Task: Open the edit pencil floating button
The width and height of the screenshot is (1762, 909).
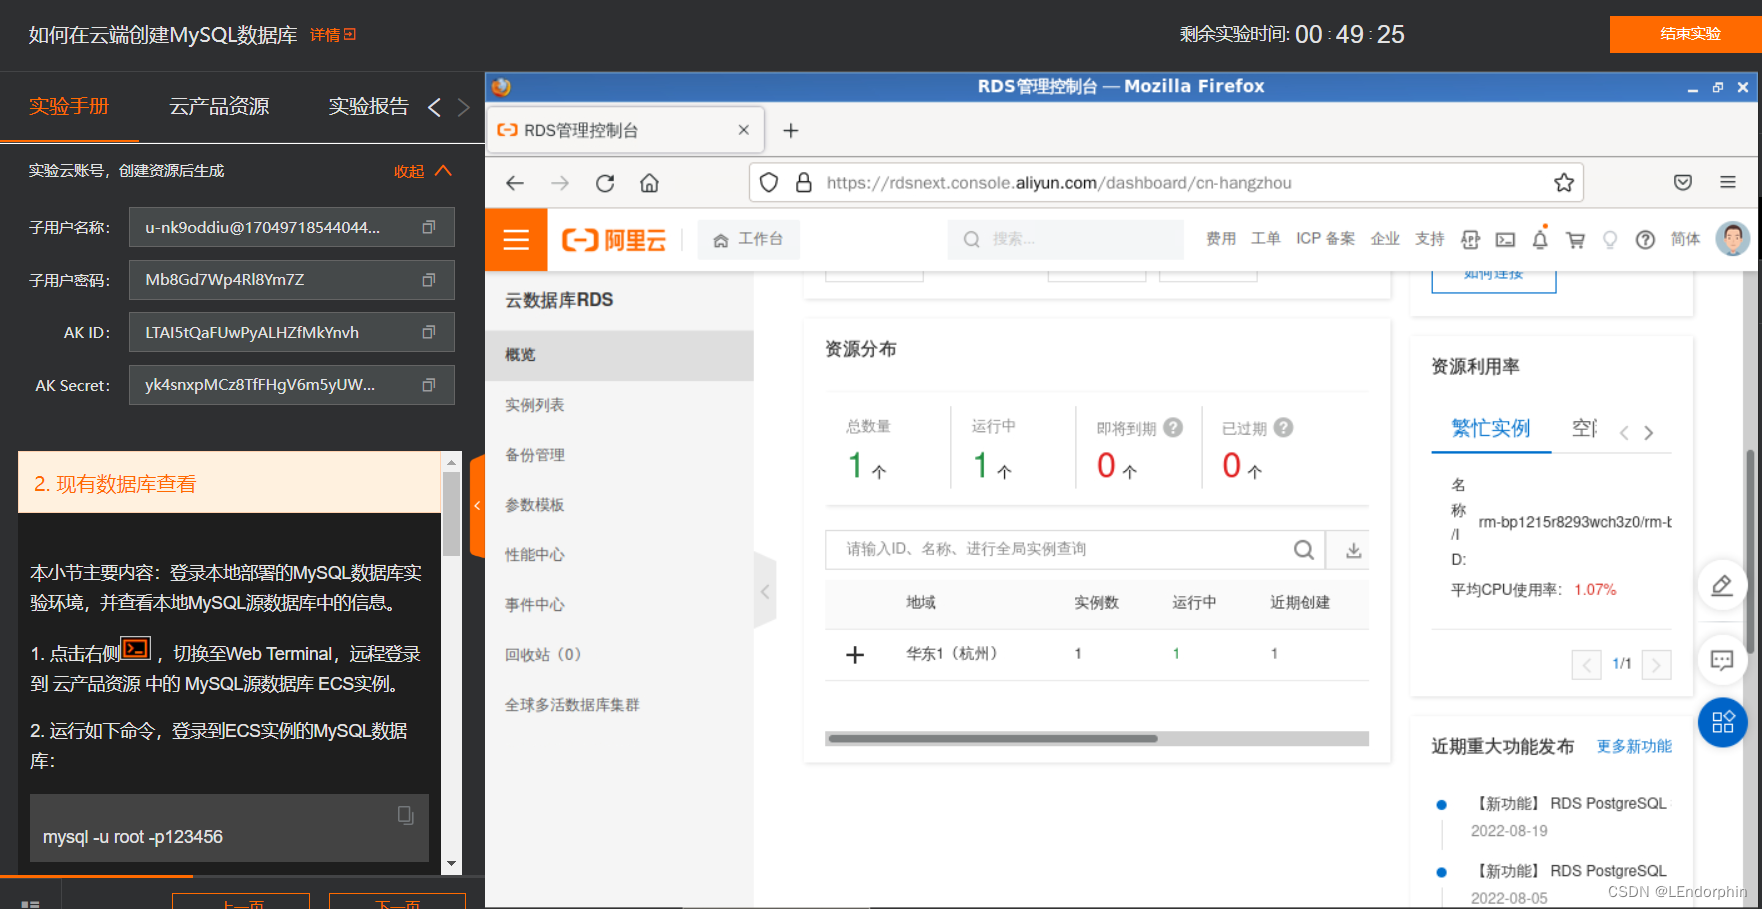Action: pos(1722,585)
